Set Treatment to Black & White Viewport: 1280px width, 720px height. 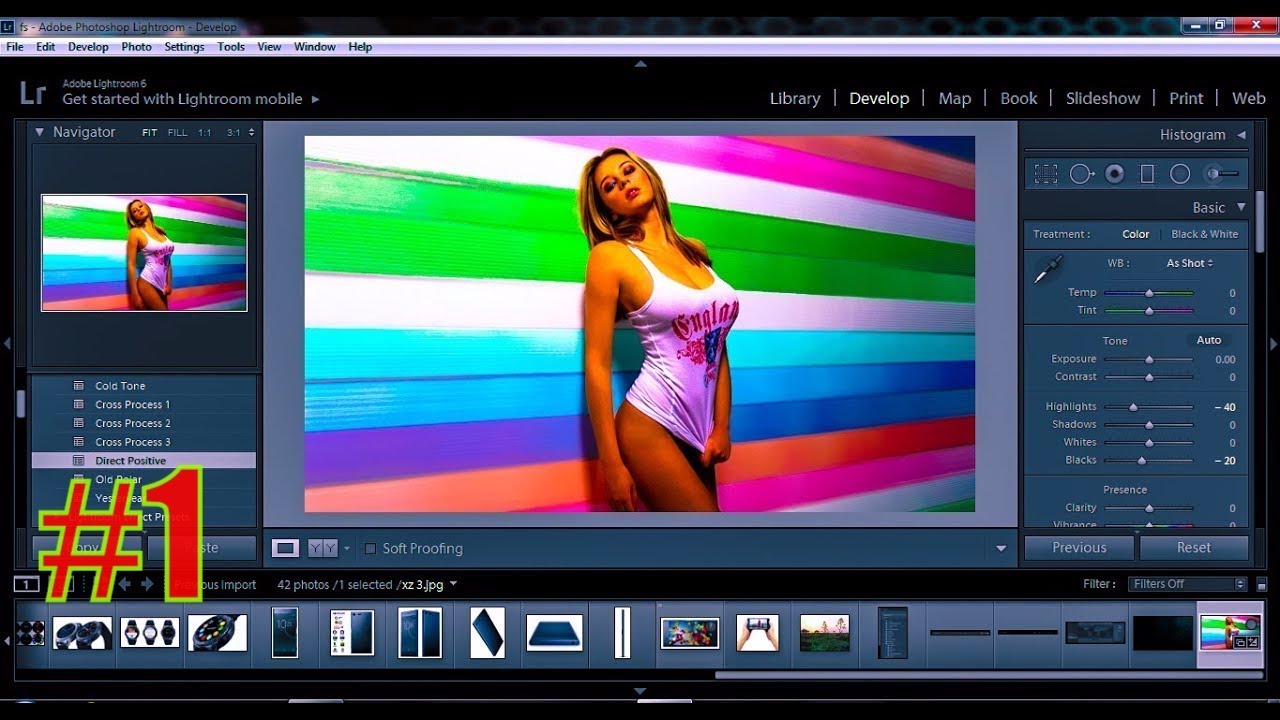click(x=1204, y=234)
